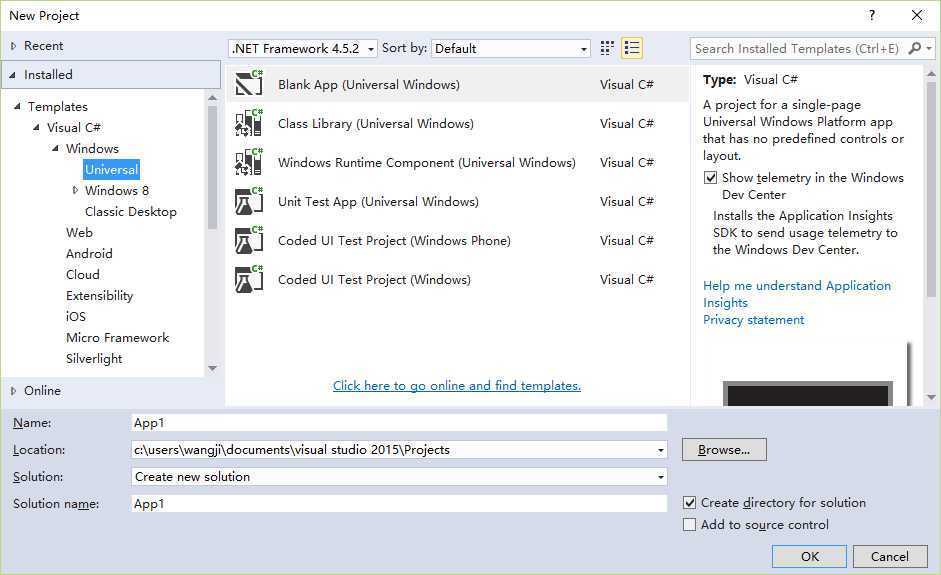This screenshot has width=941, height=575.
Task: Open the help question mark button
Action: click(871, 15)
